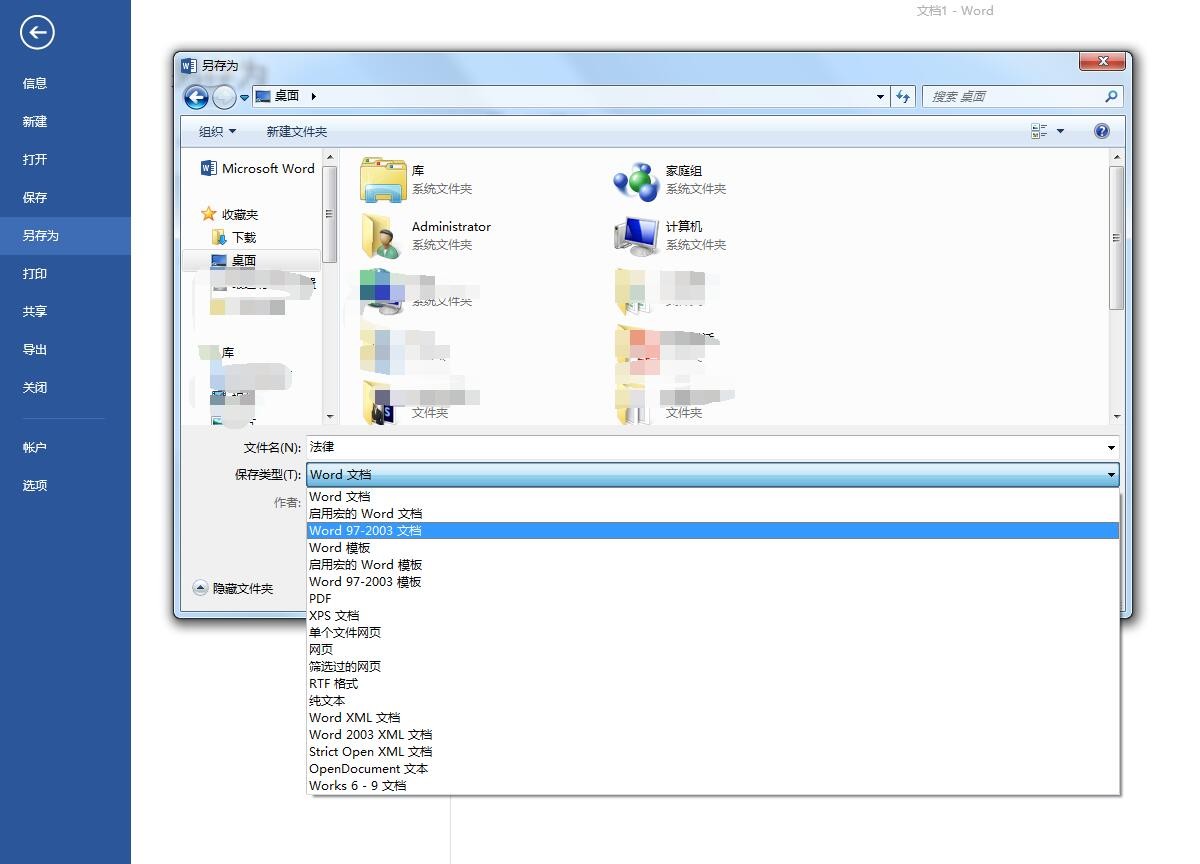Choose 启用宏的 Word 模板 type
Viewport: 1200px width, 864px height.
[x=712, y=564]
